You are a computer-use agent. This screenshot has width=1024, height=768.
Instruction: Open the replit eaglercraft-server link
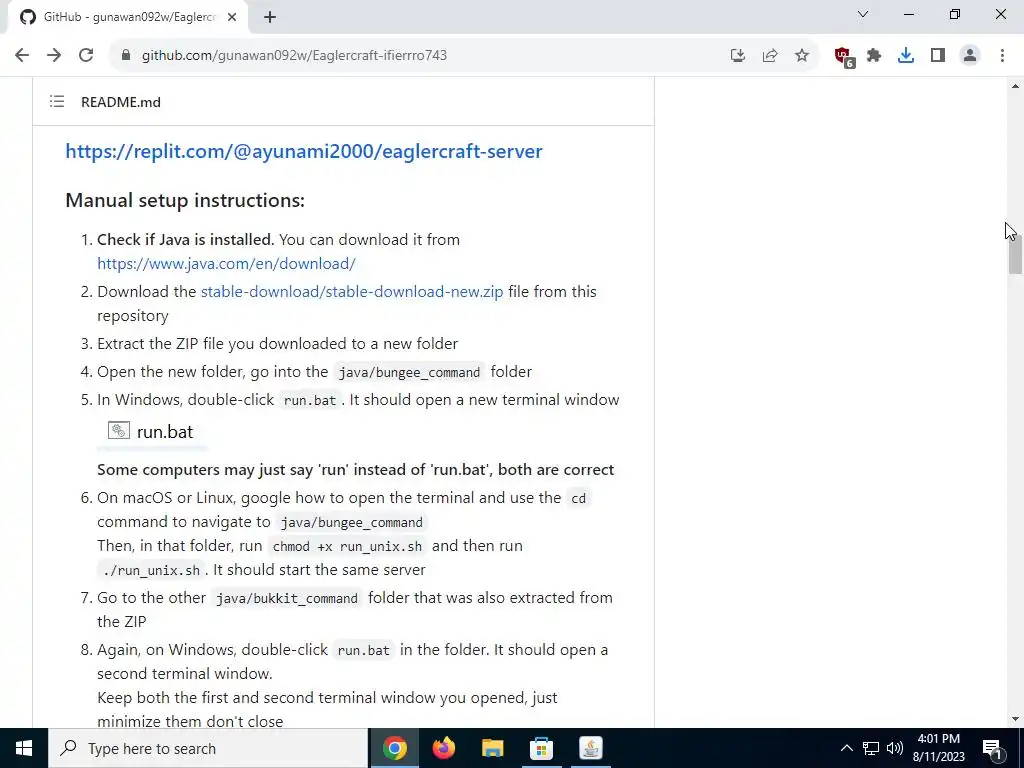pos(304,152)
